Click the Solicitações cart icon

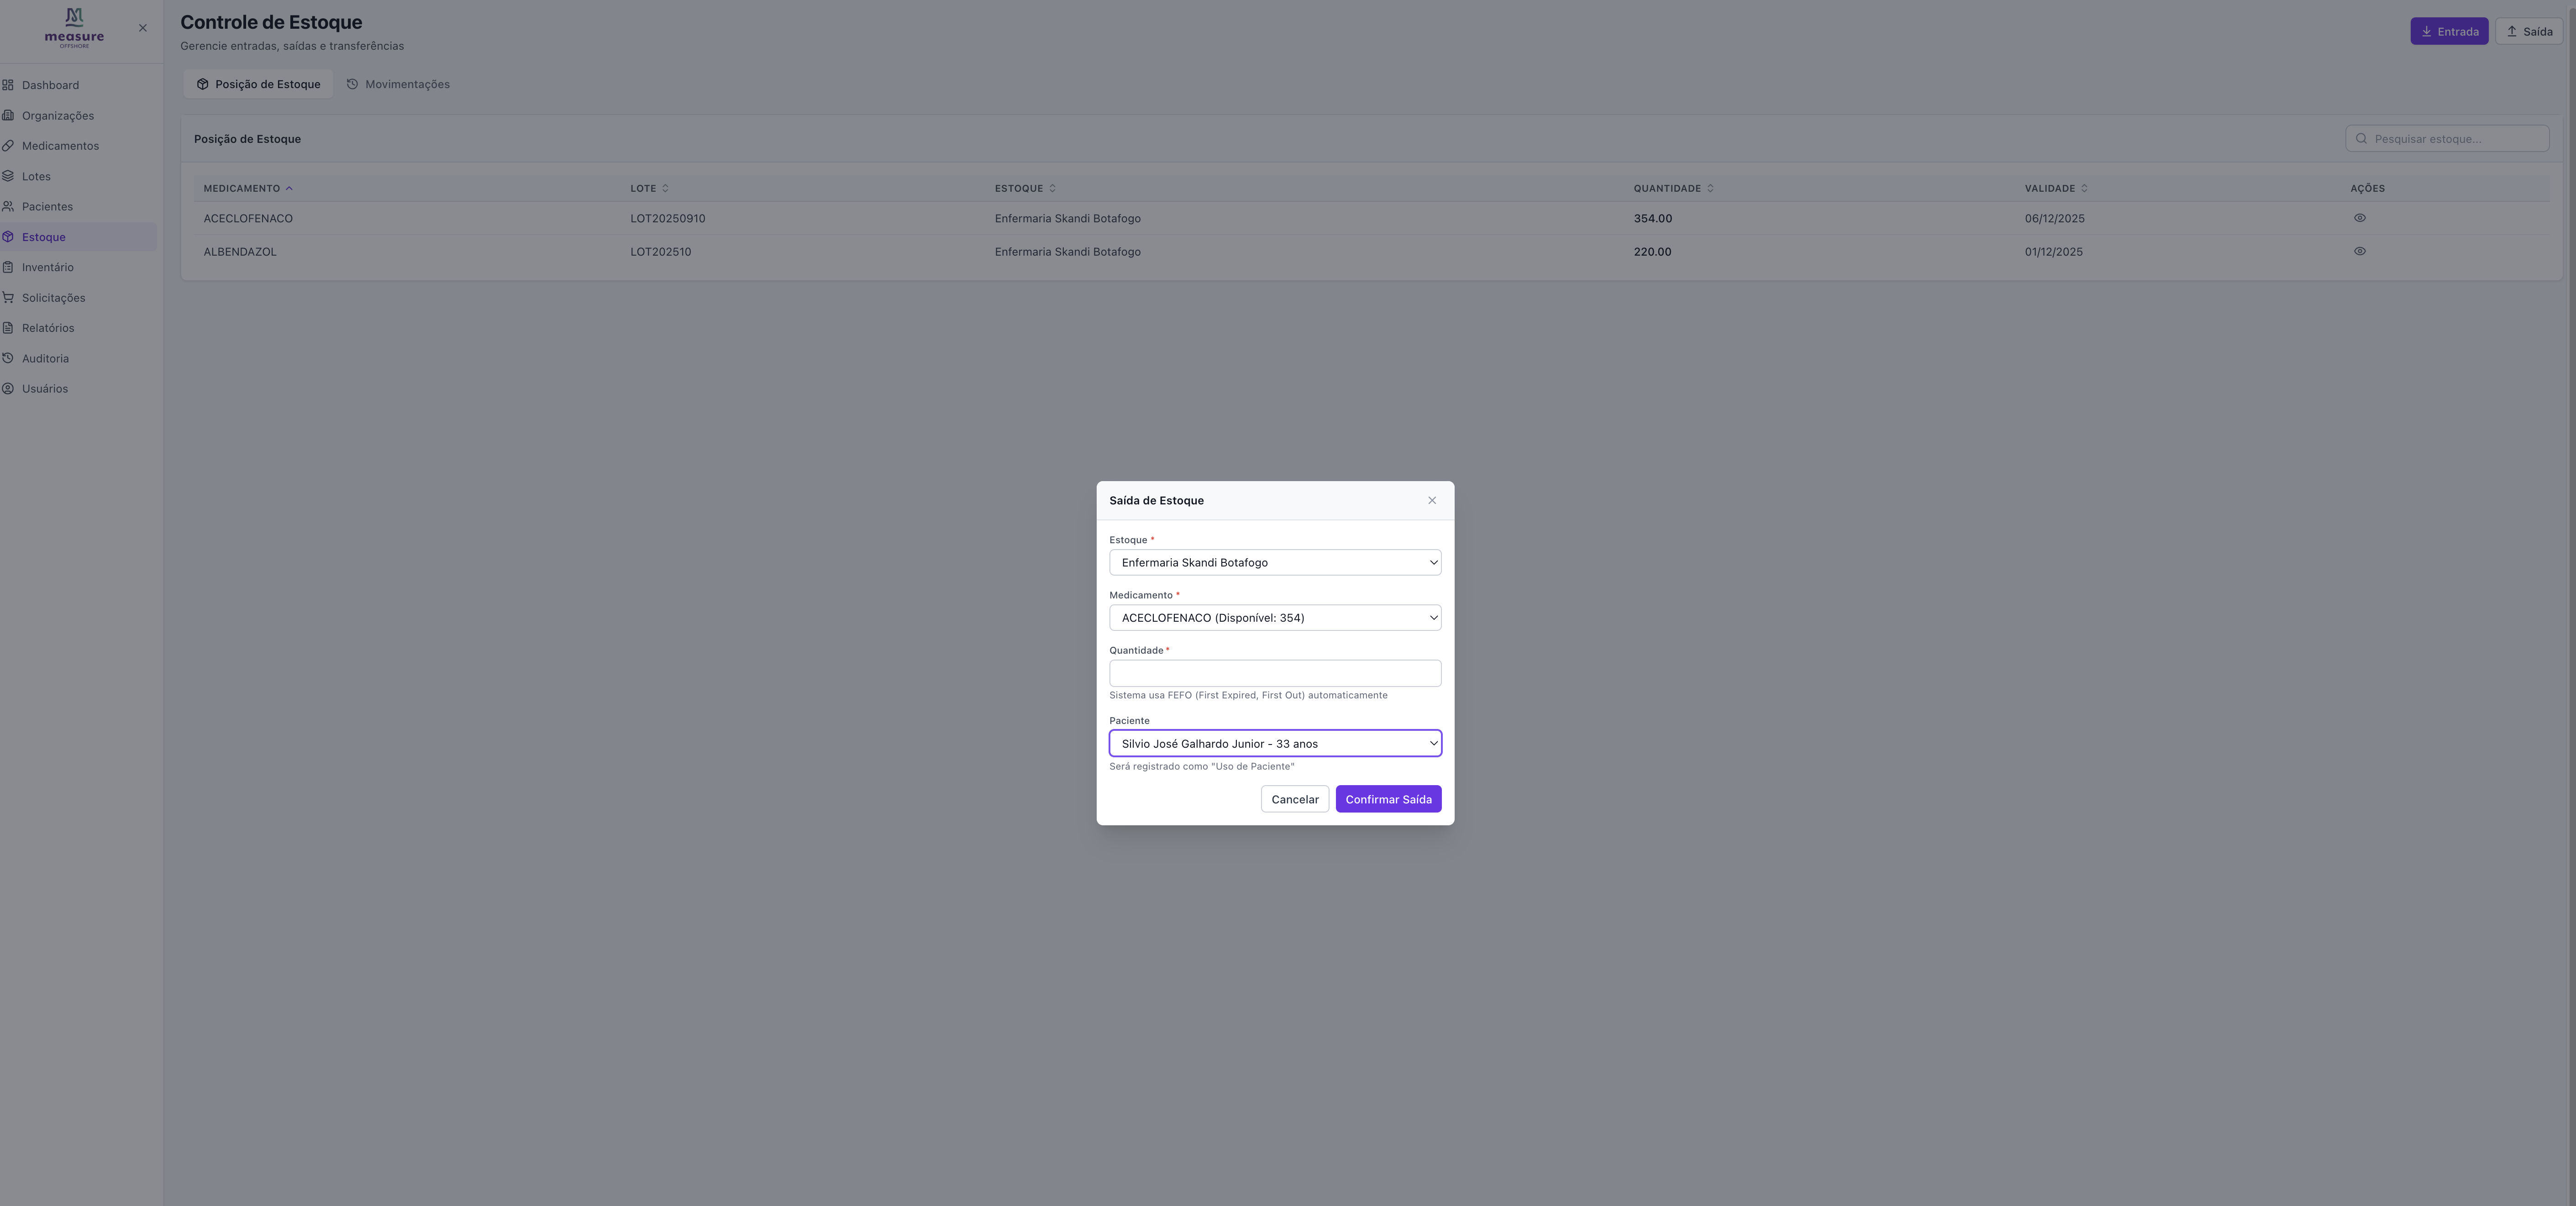click(8, 297)
